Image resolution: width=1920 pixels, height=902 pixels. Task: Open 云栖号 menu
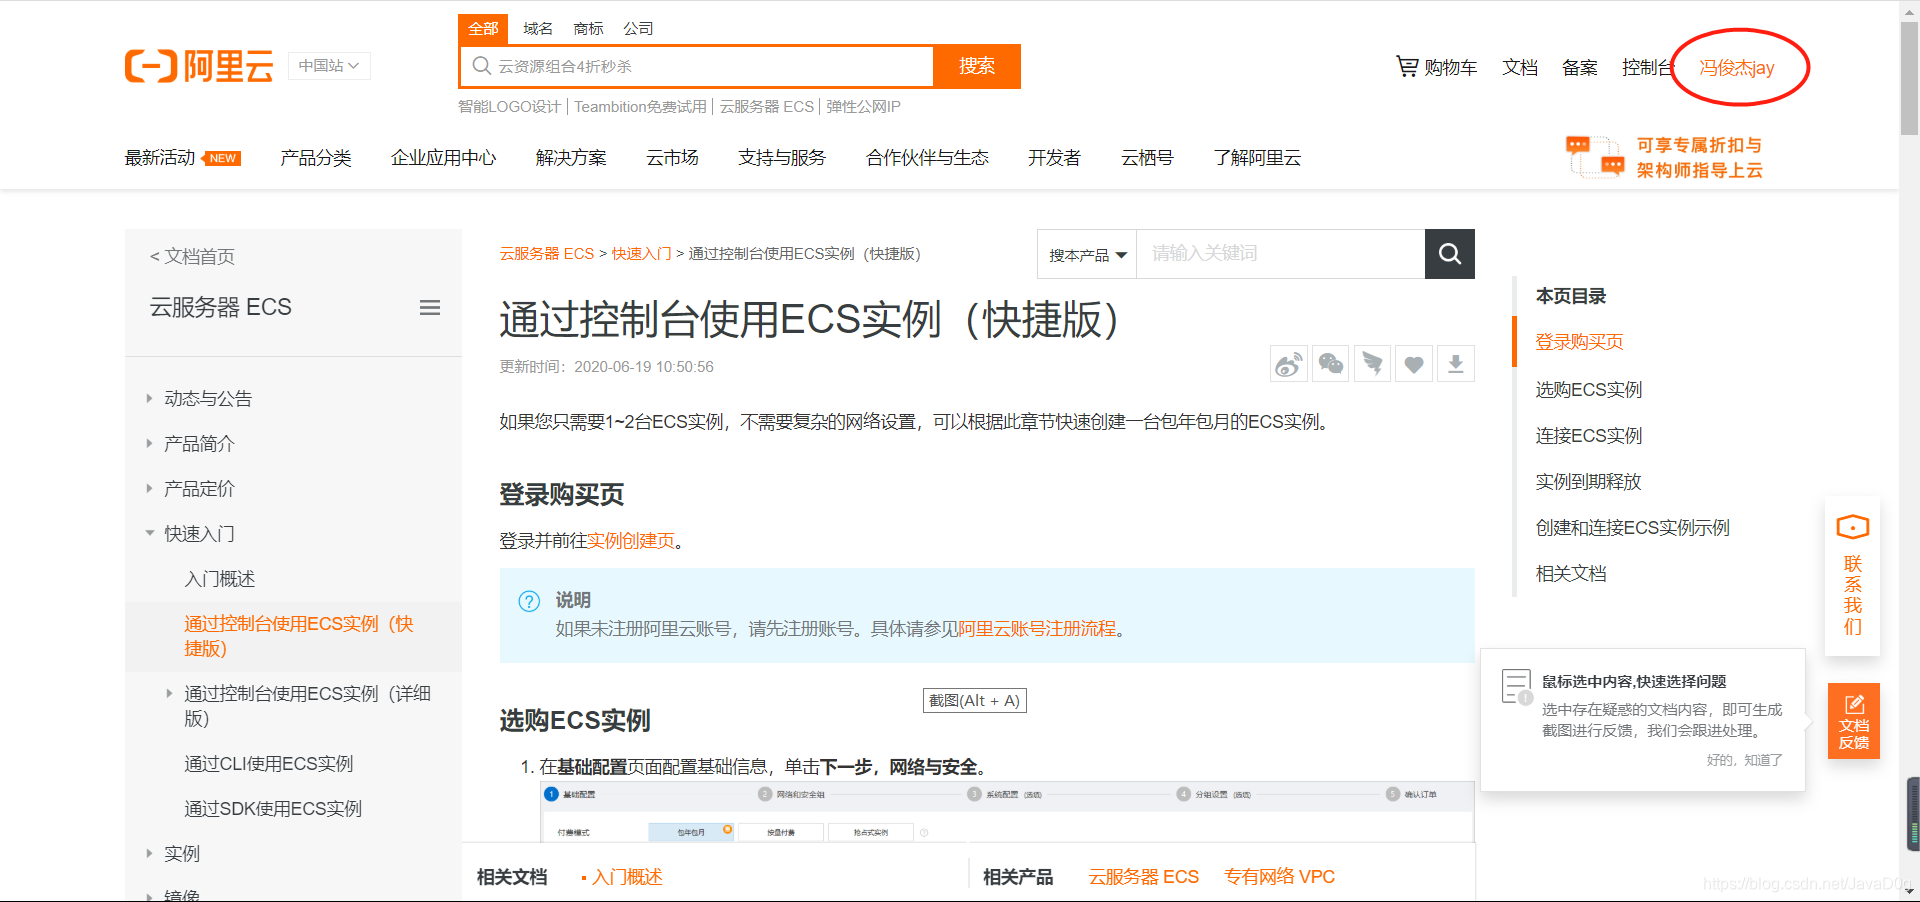(x=1147, y=158)
